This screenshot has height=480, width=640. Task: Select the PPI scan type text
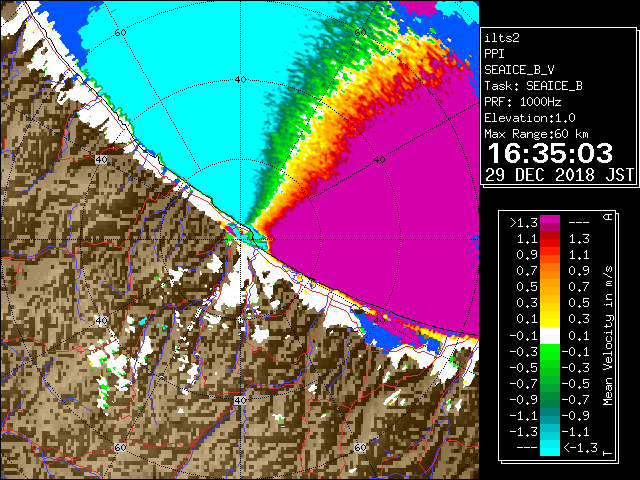[x=494, y=54]
